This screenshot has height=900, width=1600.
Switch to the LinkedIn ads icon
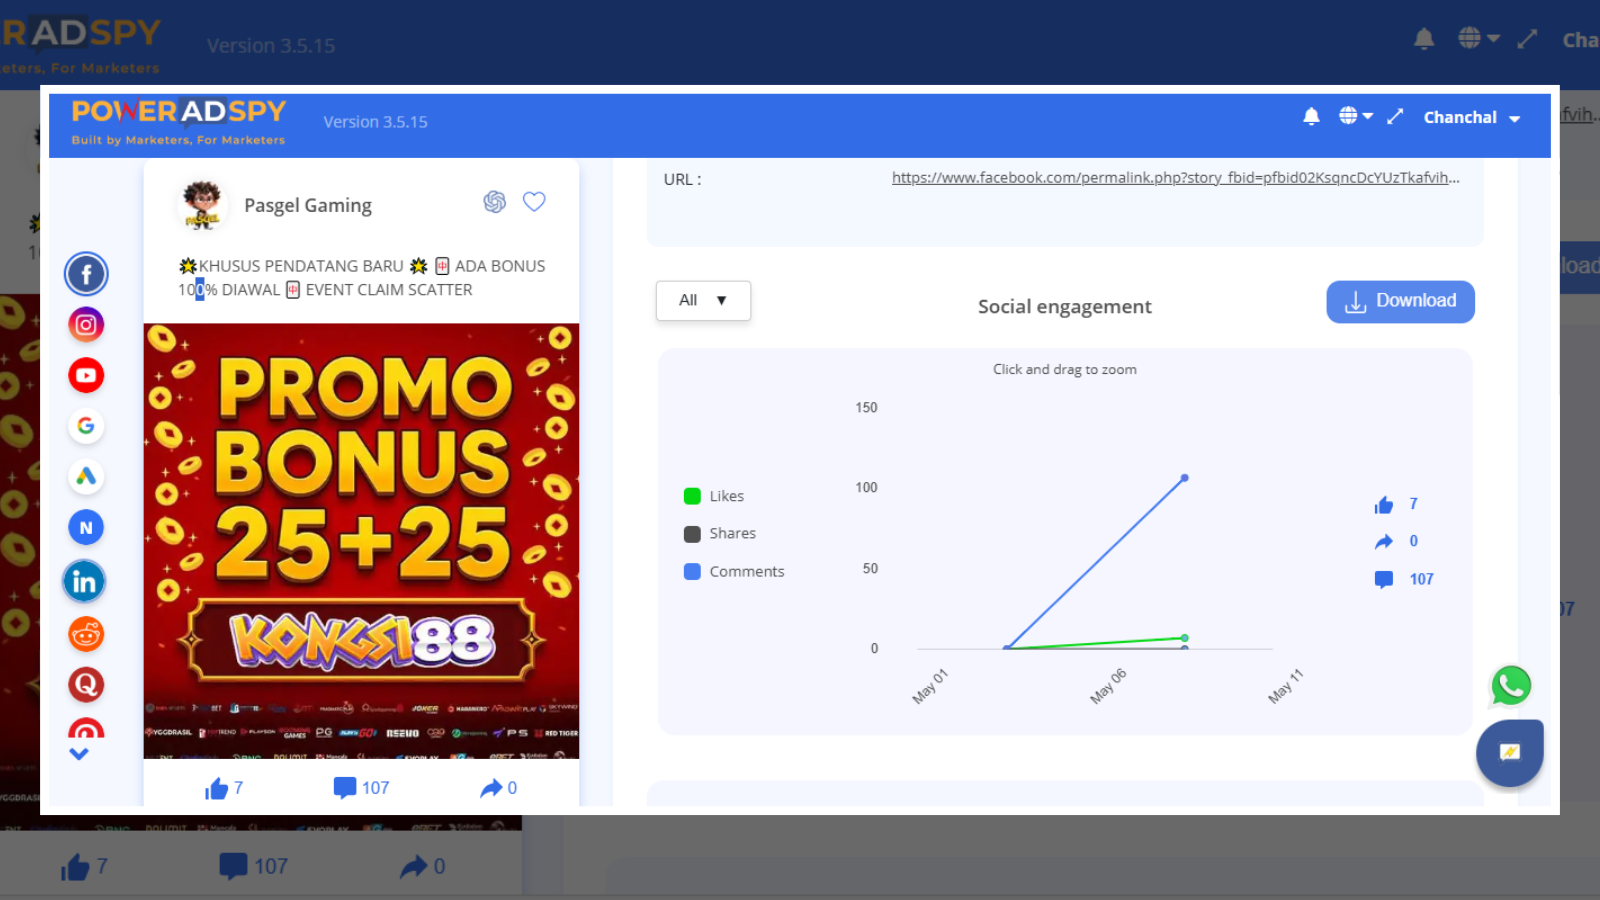(85, 581)
